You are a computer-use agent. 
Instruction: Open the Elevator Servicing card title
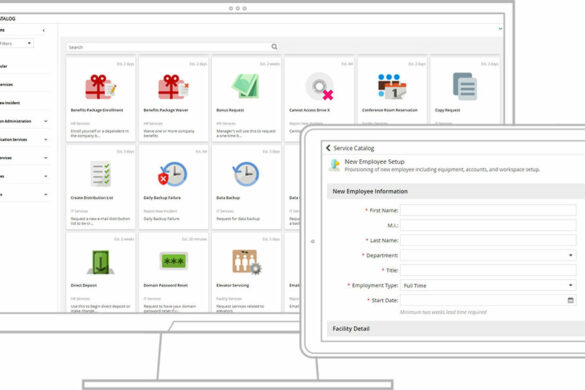coord(232,285)
